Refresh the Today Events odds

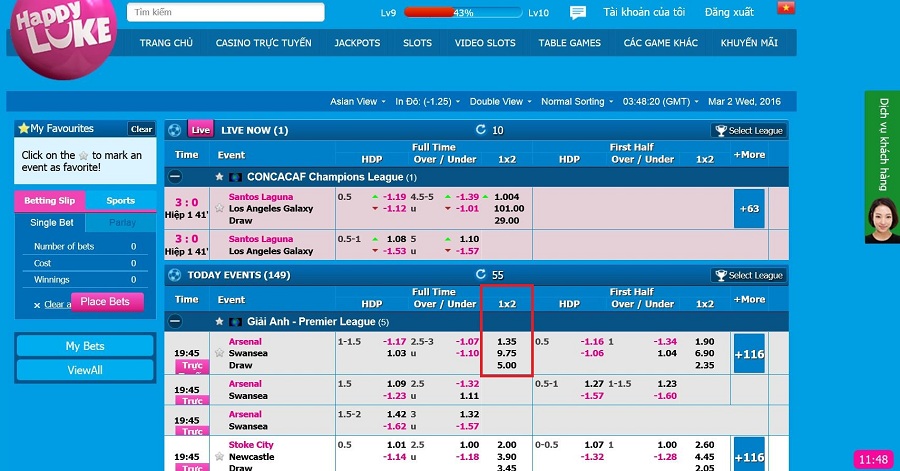point(481,275)
